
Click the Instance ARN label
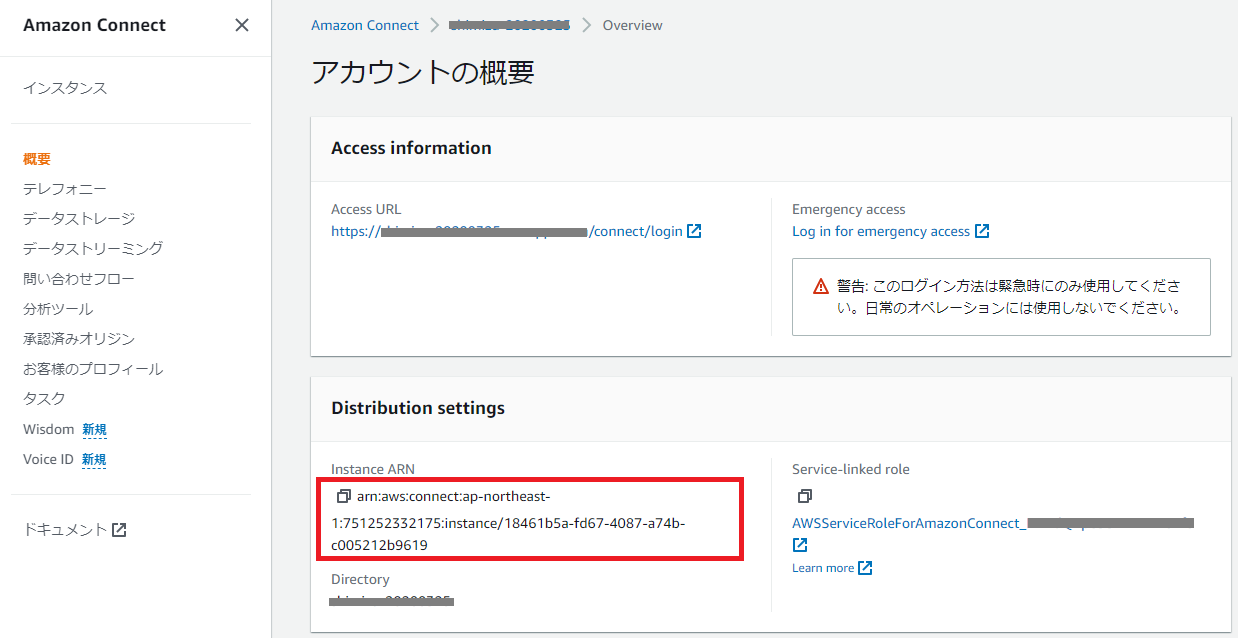[373, 469]
